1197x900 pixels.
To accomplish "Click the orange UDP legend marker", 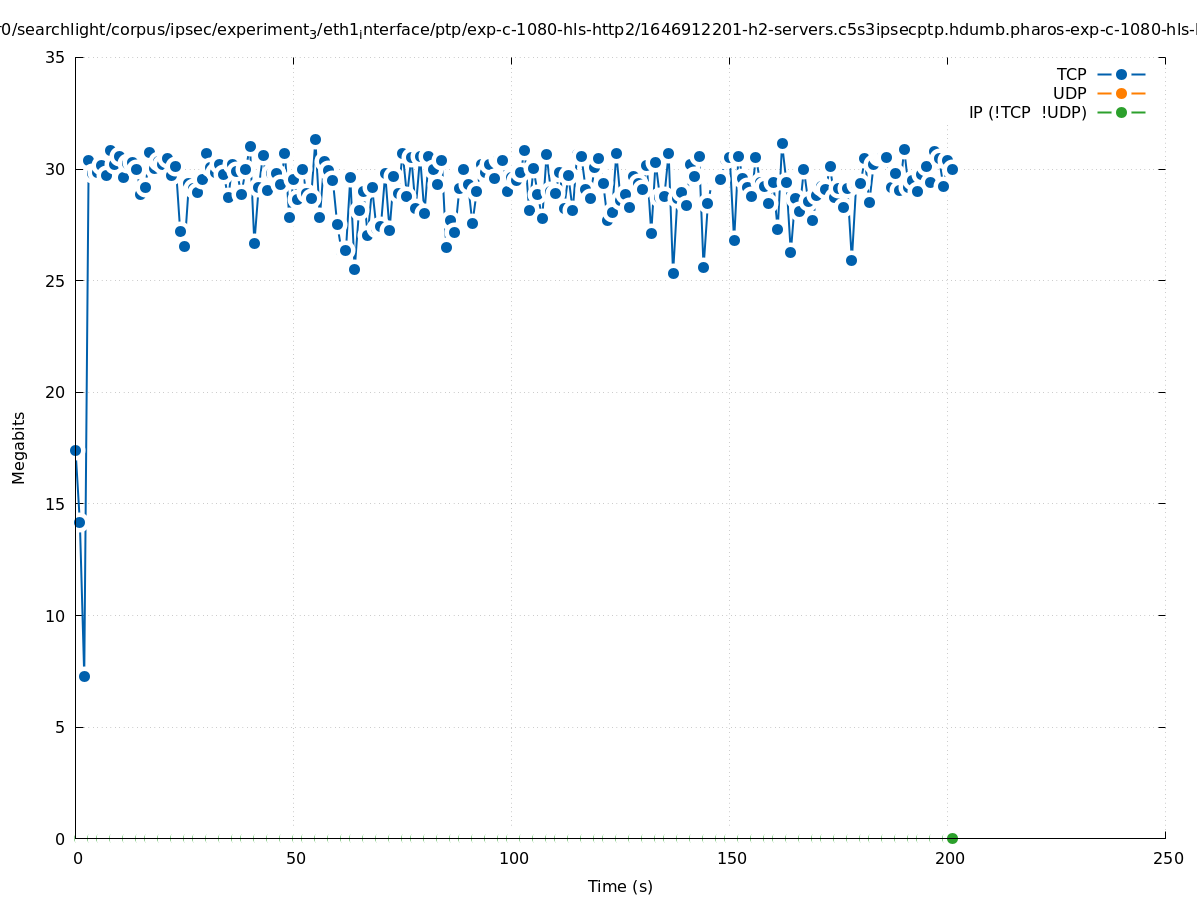I will pyautogui.click(x=1121, y=94).
